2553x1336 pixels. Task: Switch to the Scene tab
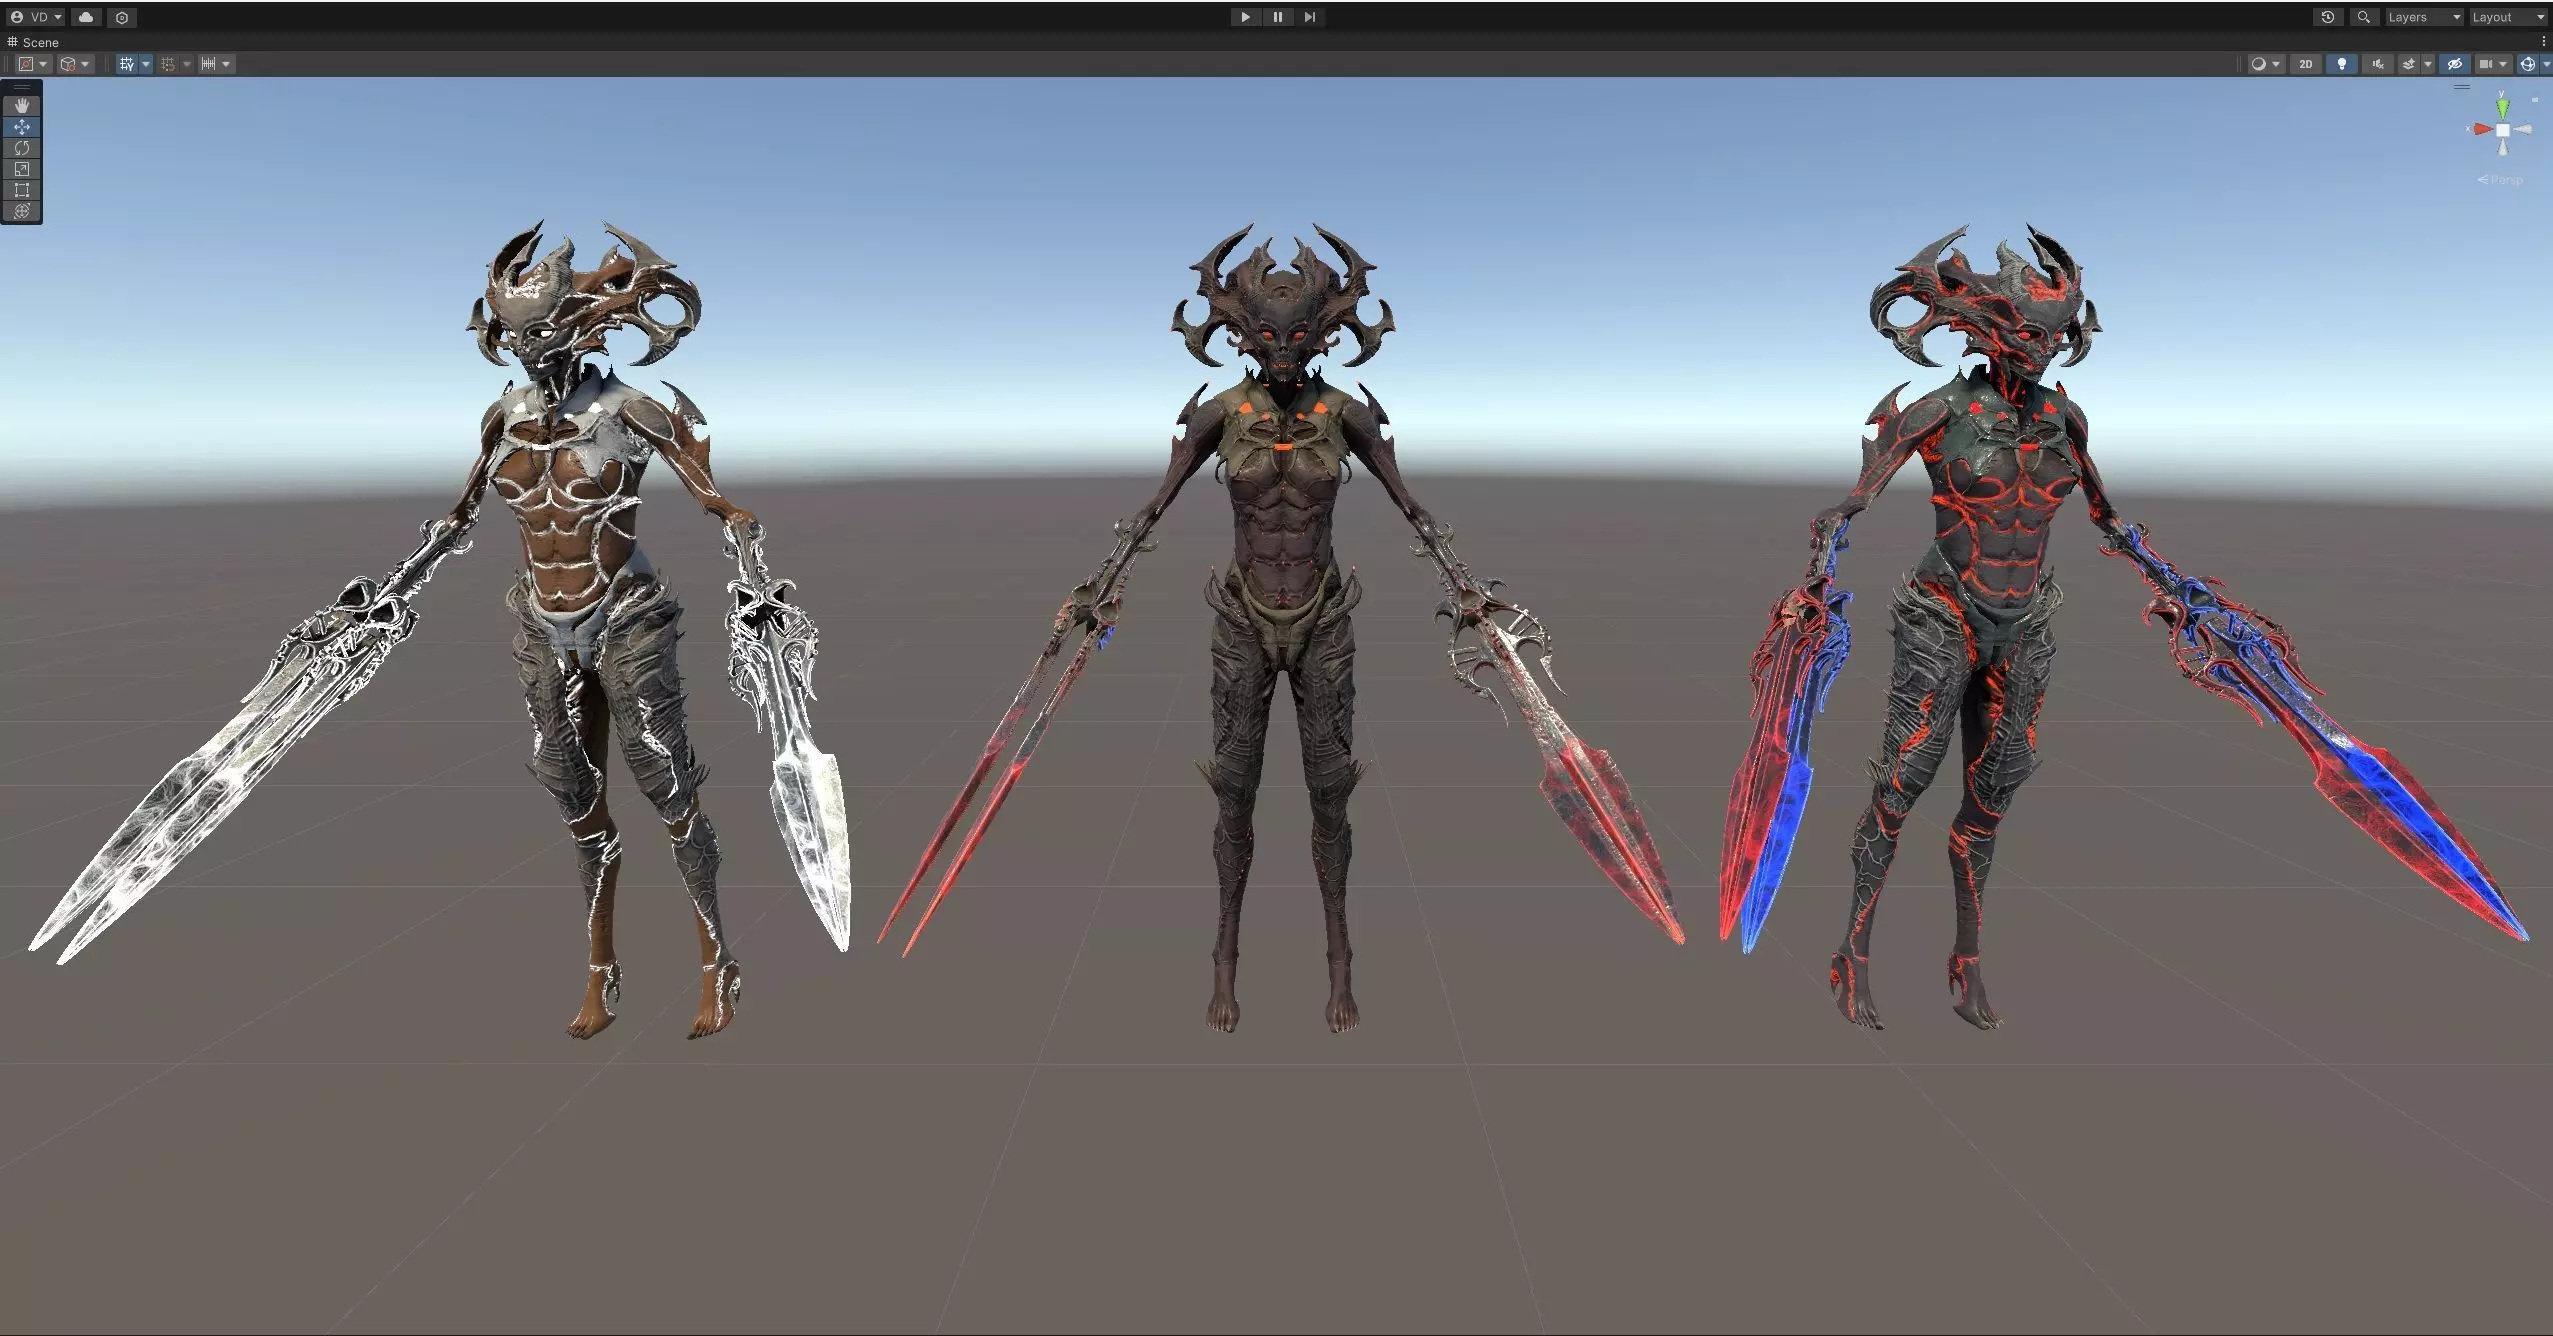pyautogui.click(x=33, y=42)
